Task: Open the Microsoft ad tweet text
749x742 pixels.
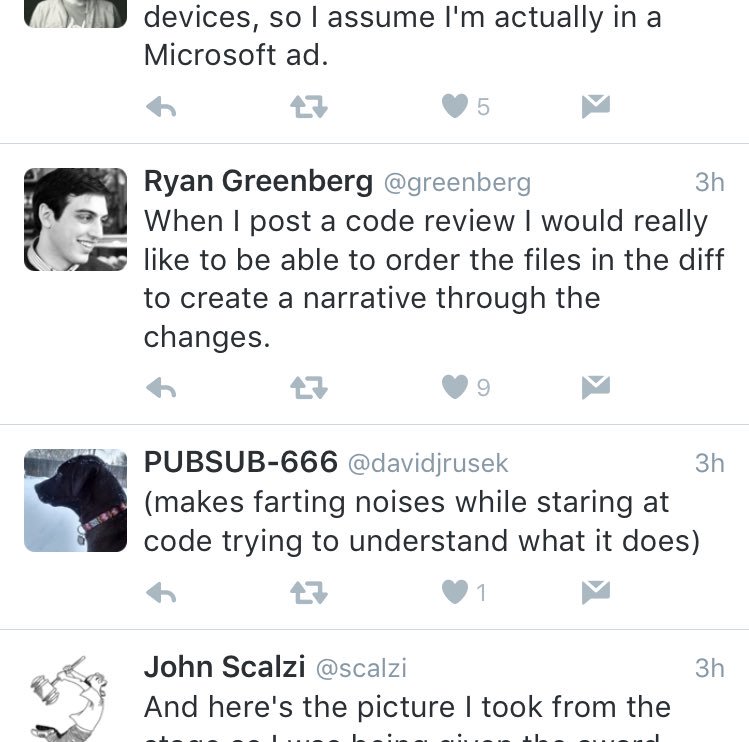Action: (x=402, y=36)
